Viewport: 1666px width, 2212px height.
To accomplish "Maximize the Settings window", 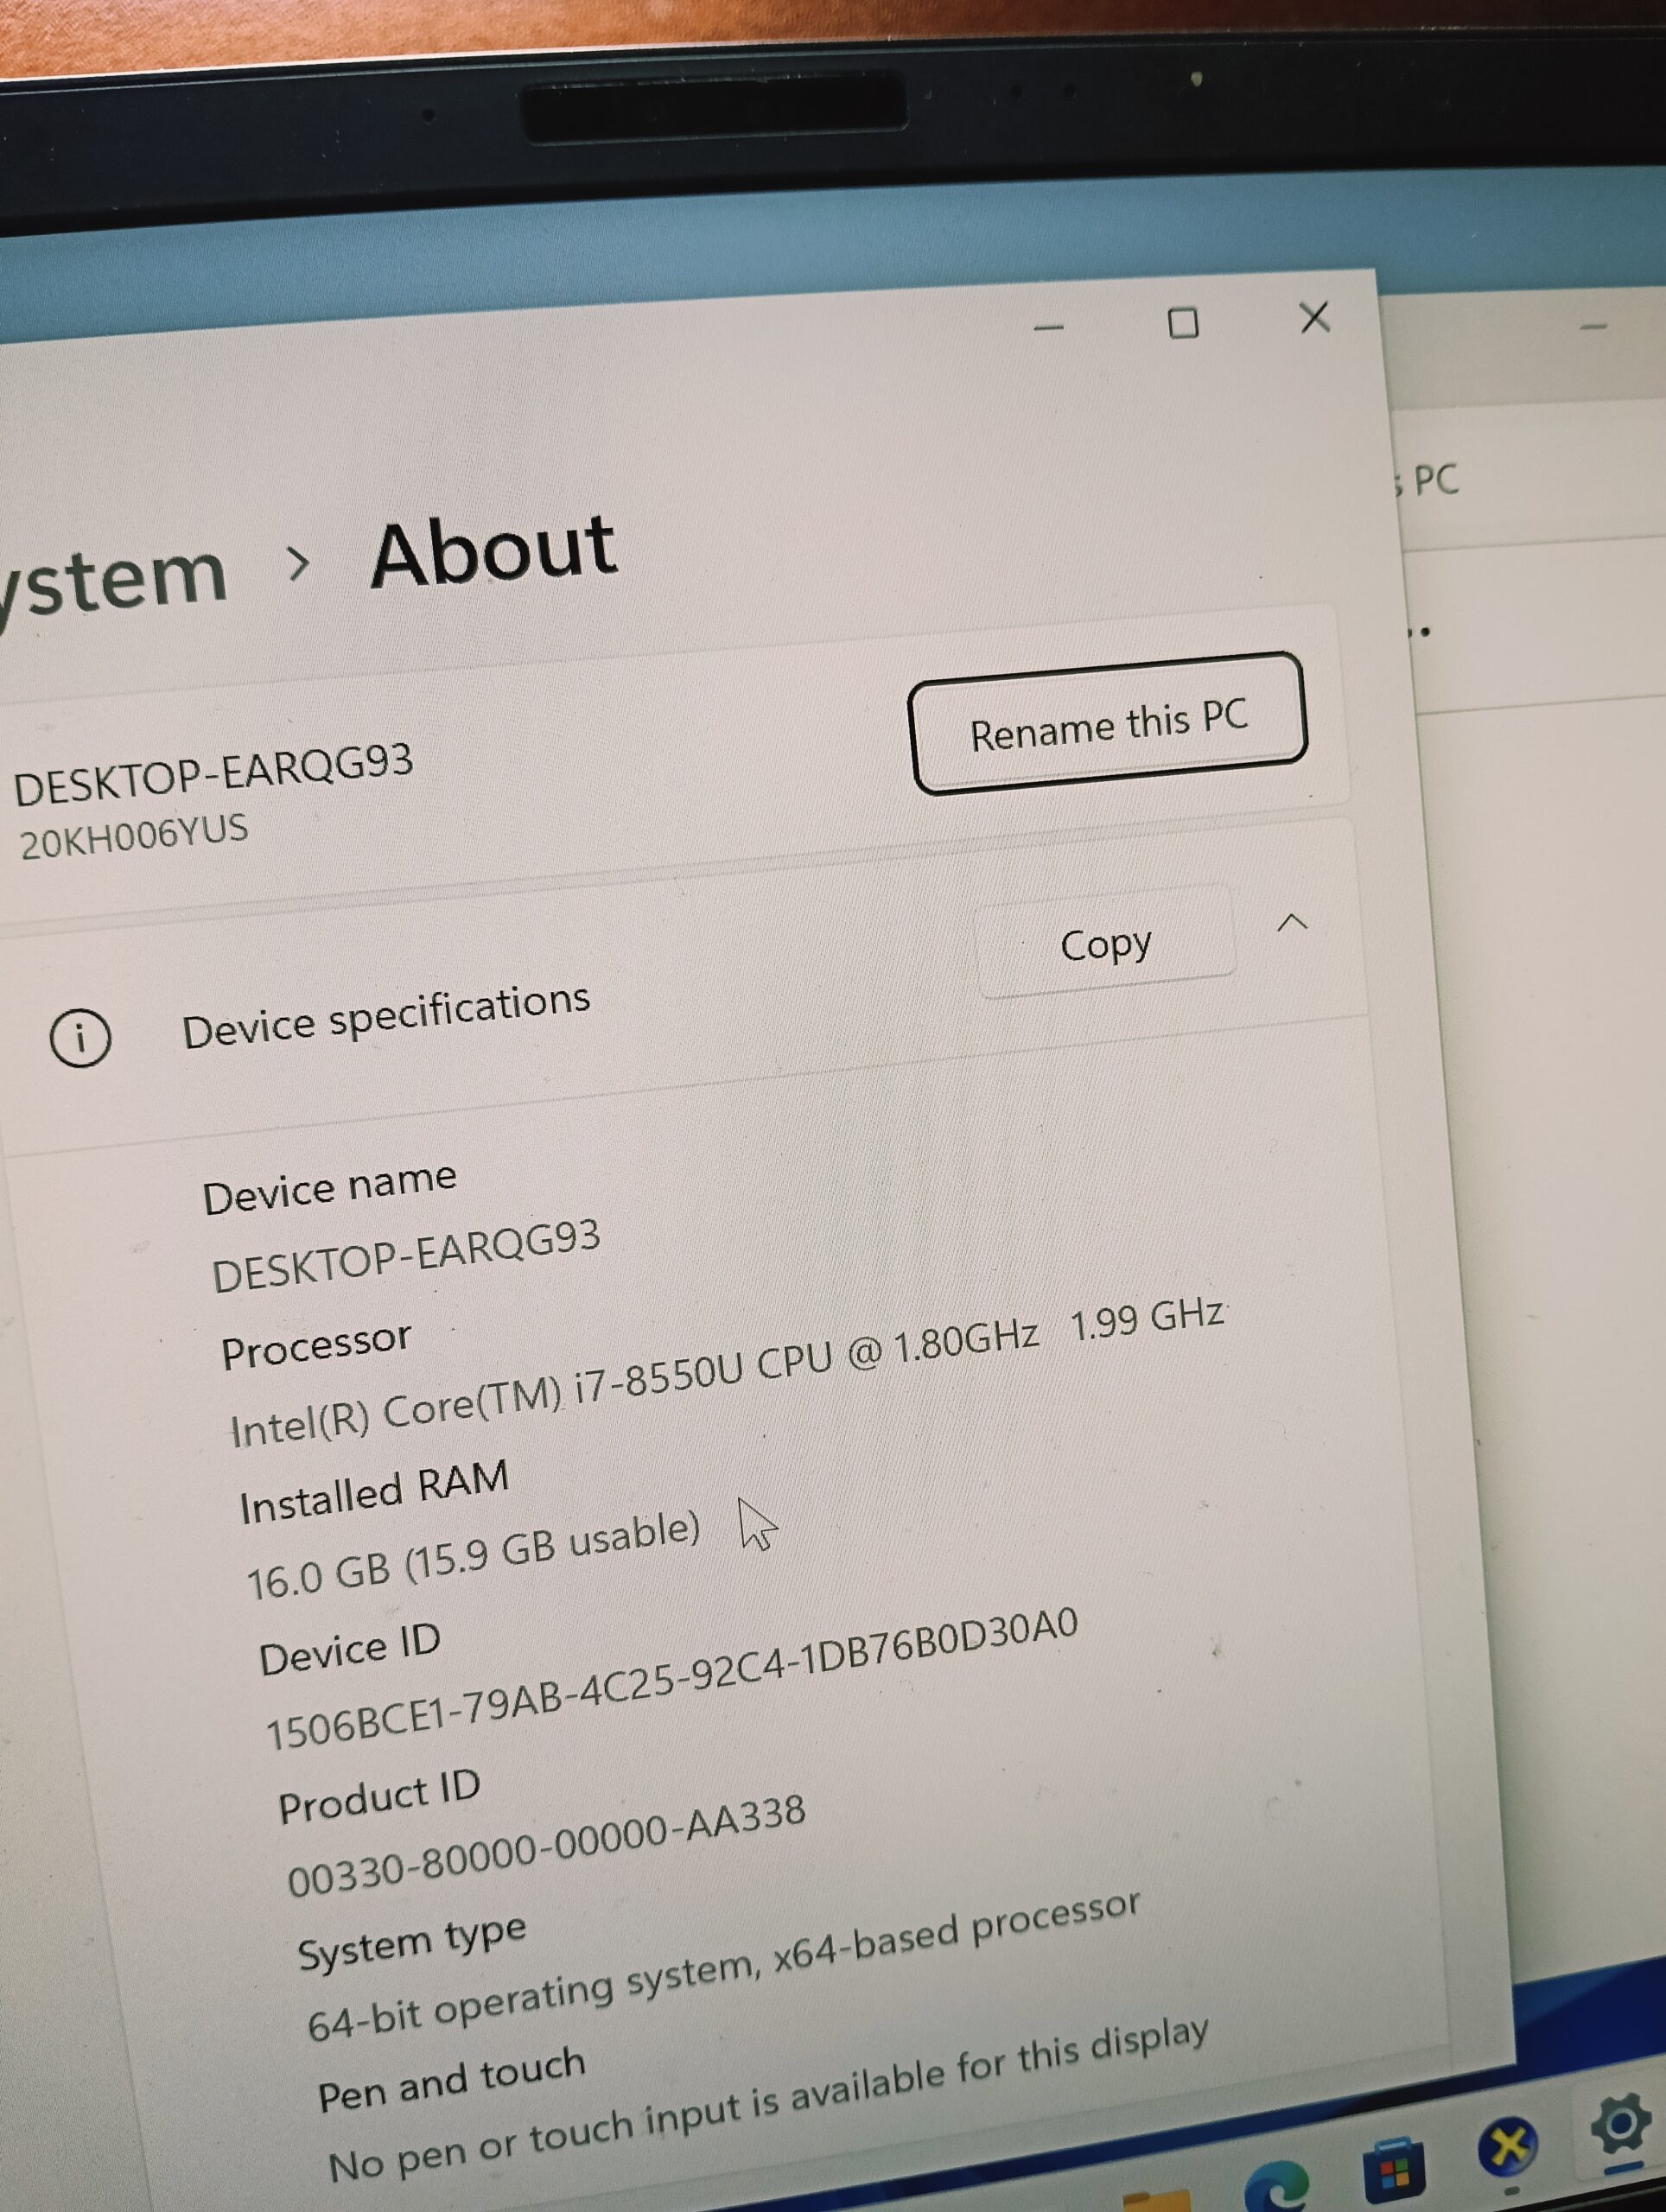I will [1181, 324].
